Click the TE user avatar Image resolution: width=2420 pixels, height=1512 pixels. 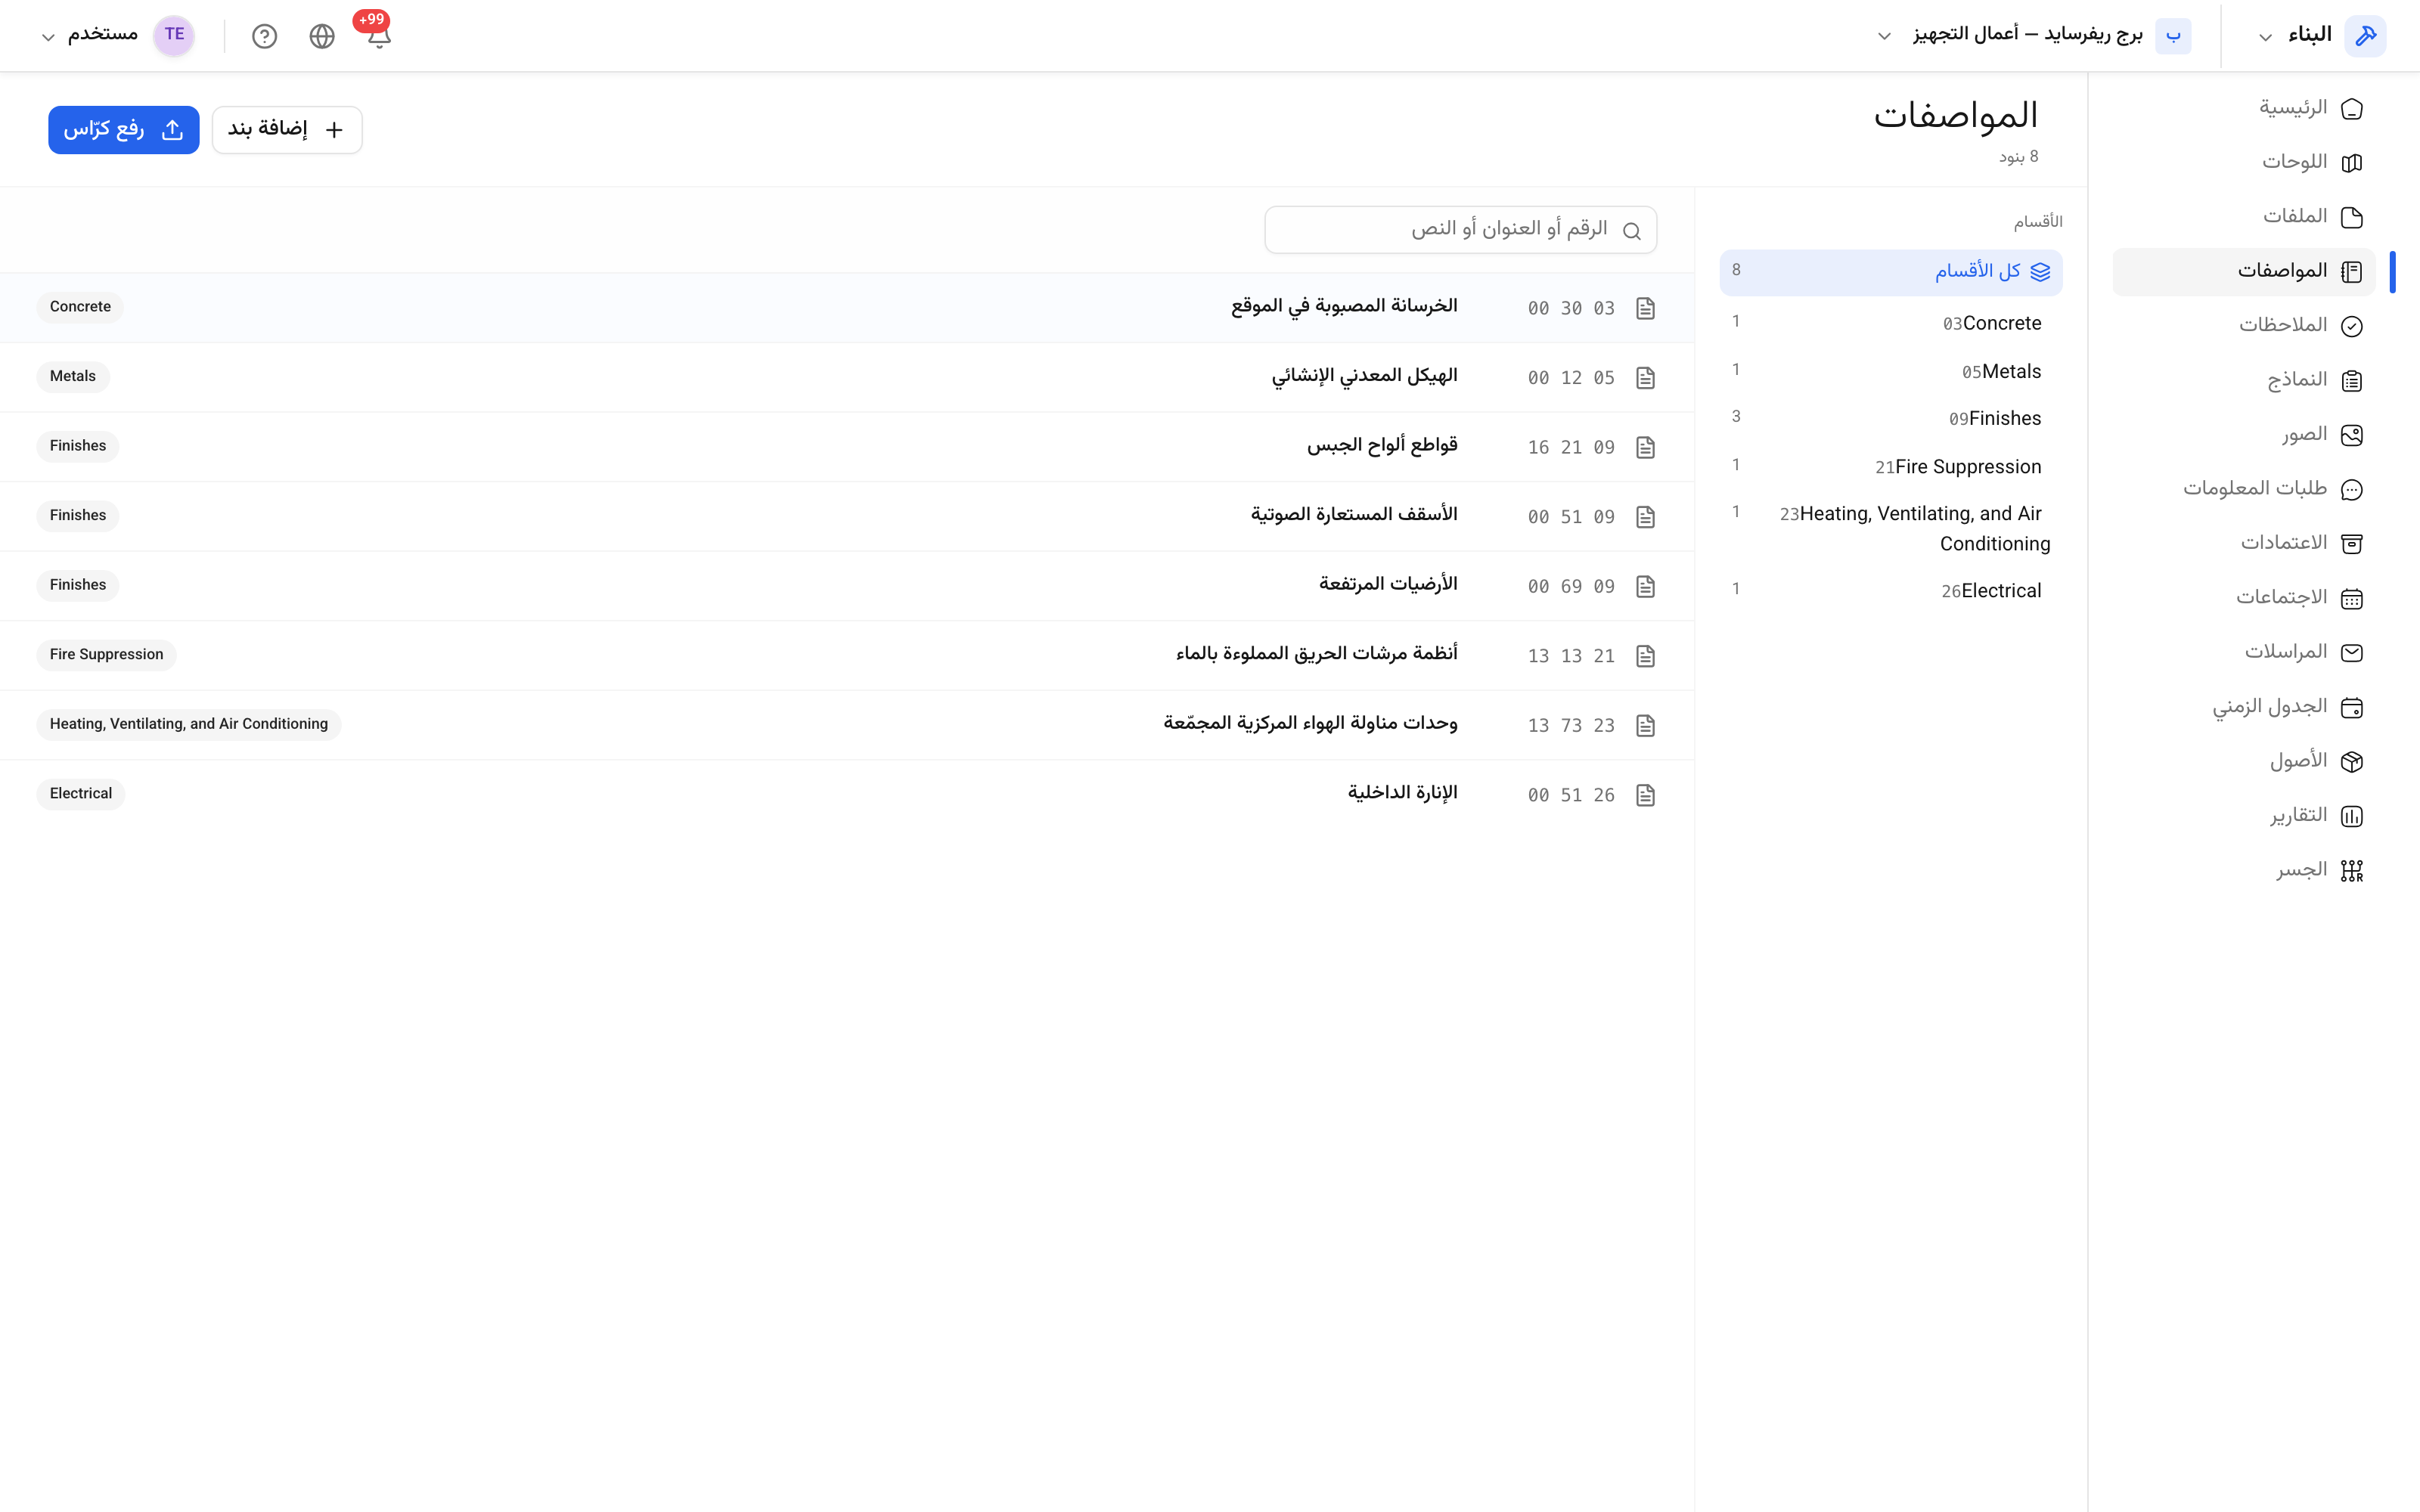coord(174,35)
